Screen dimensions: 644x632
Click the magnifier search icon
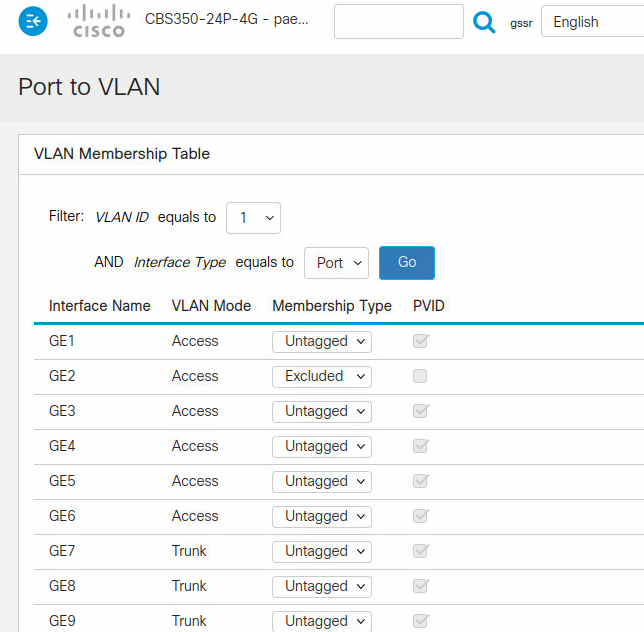point(484,22)
